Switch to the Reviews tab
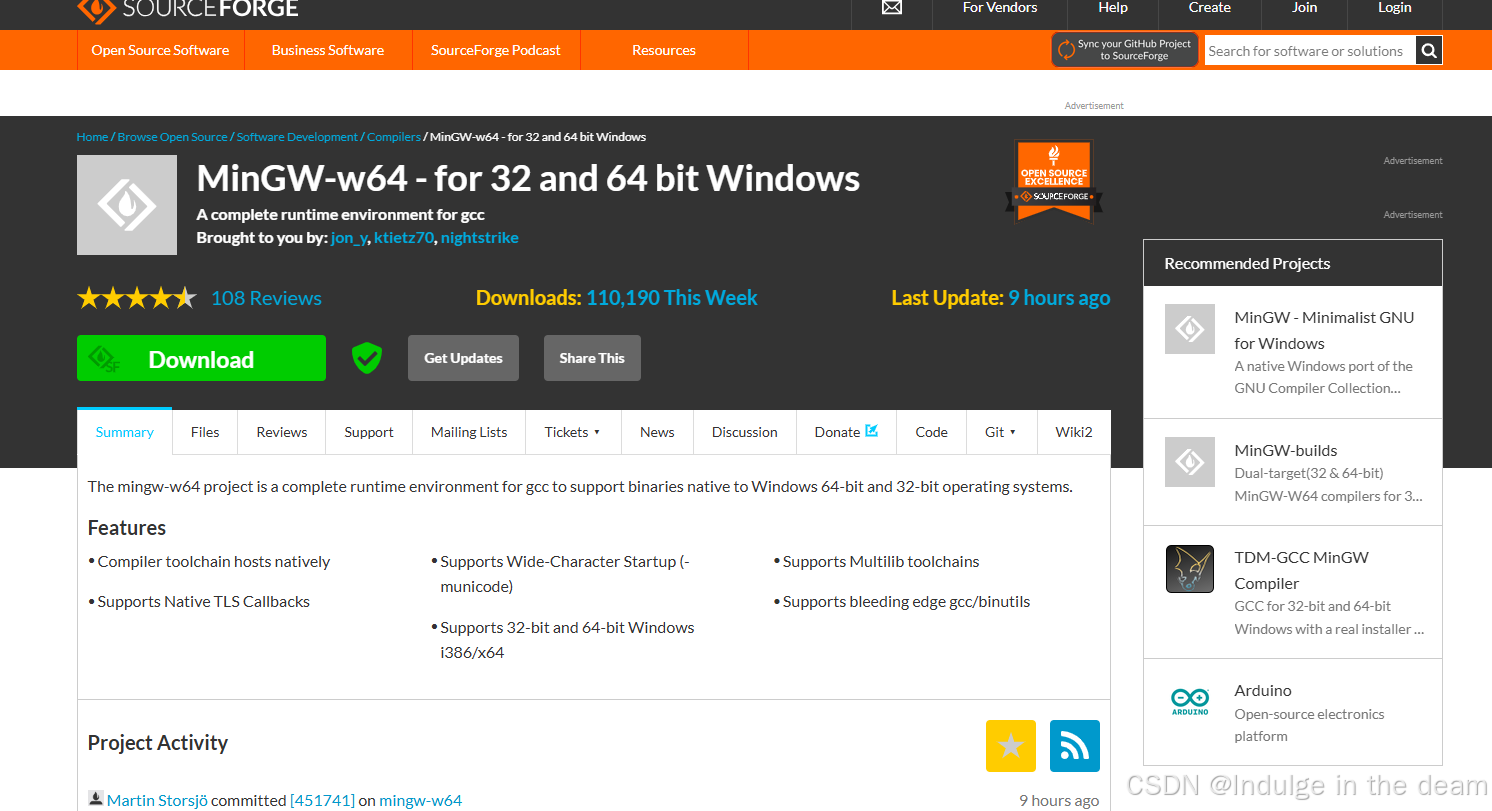 (x=282, y=432)
